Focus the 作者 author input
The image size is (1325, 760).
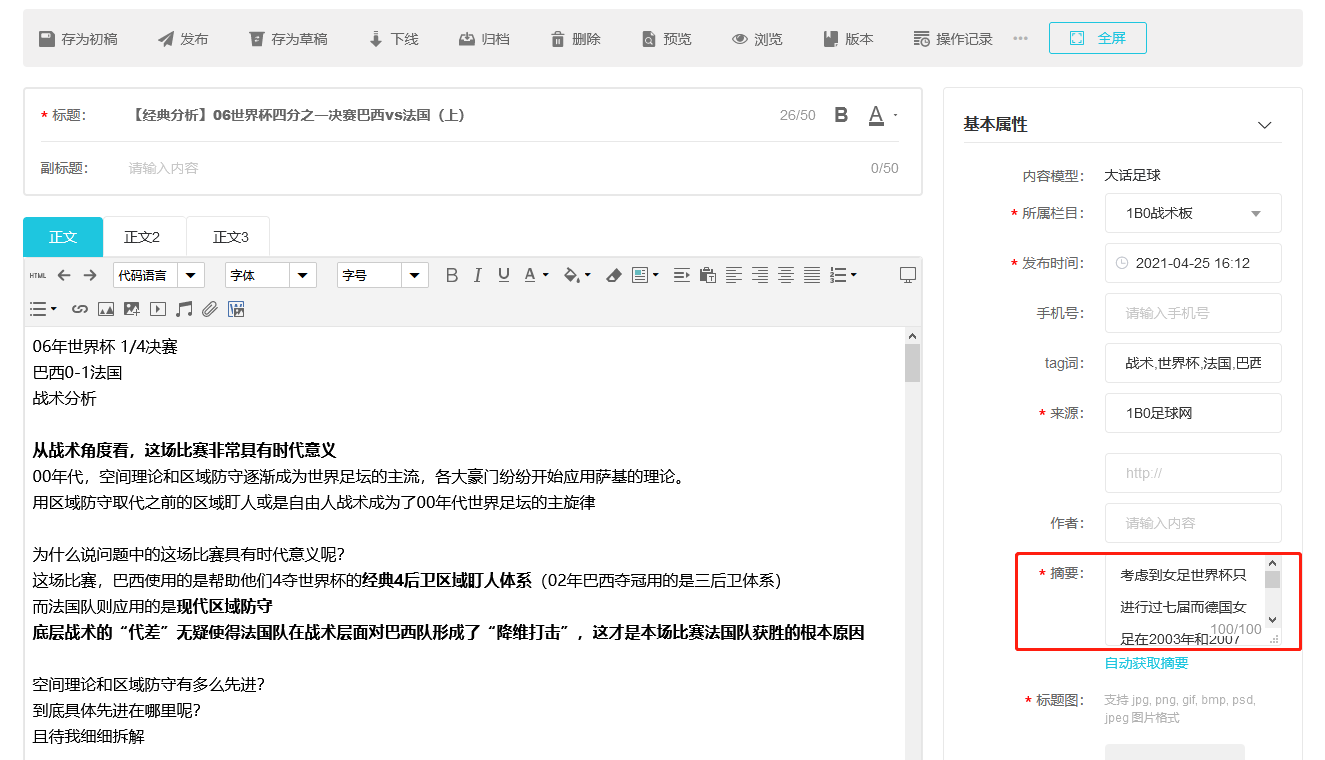pos(1193,523)
